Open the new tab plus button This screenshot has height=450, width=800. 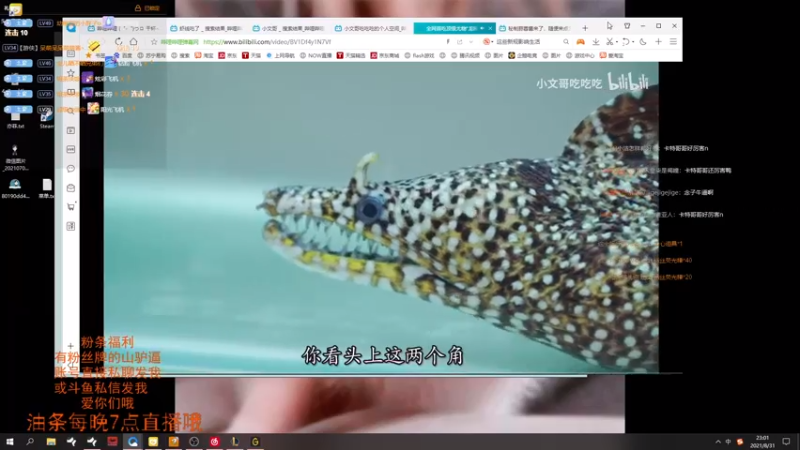coord(585,28)
